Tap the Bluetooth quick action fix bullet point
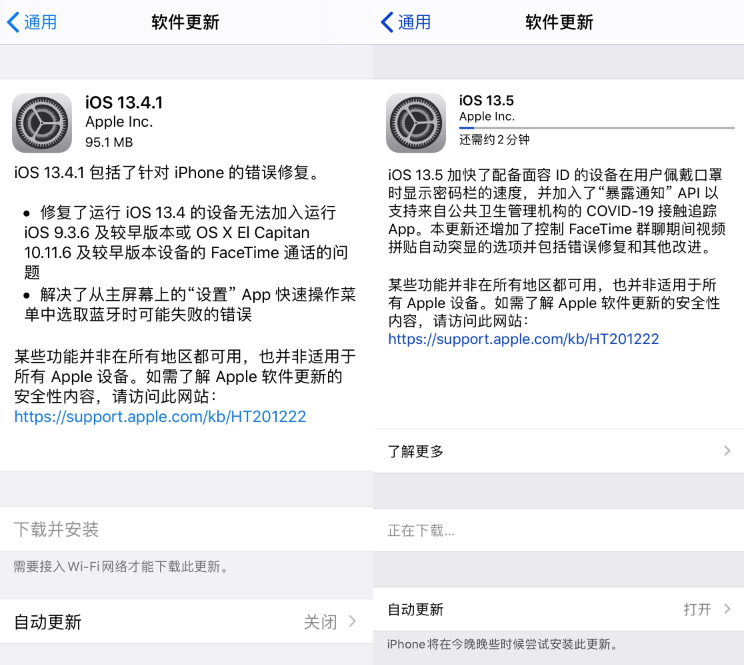Screen dimensions: 744x665 (190, 305)
